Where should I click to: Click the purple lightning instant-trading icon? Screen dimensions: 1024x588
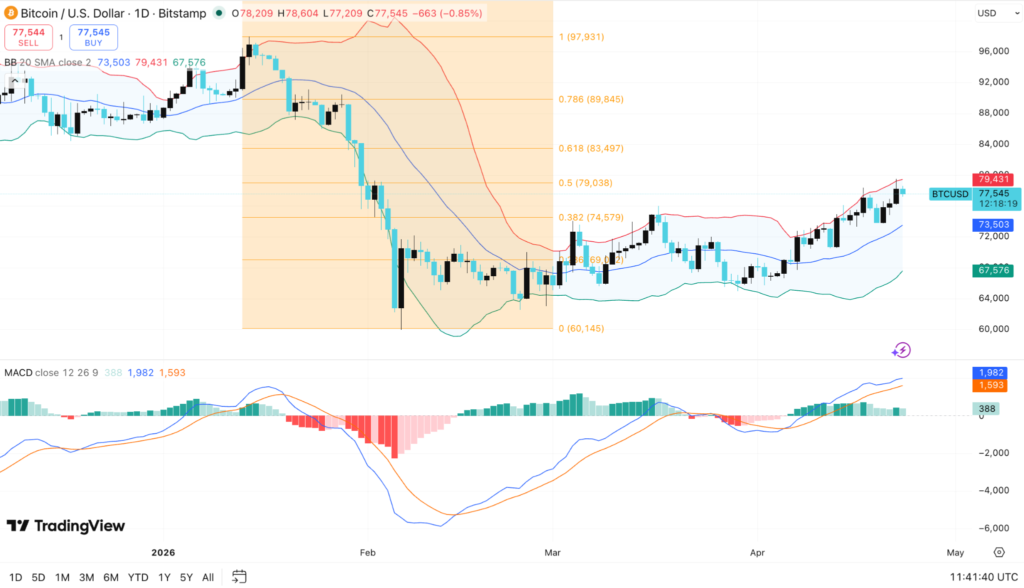tap(901, 352)
